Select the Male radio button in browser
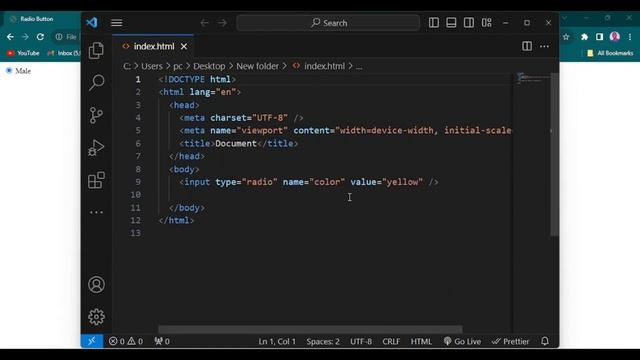This screenshot has width=640, height=360. click(x=9, y=71)
